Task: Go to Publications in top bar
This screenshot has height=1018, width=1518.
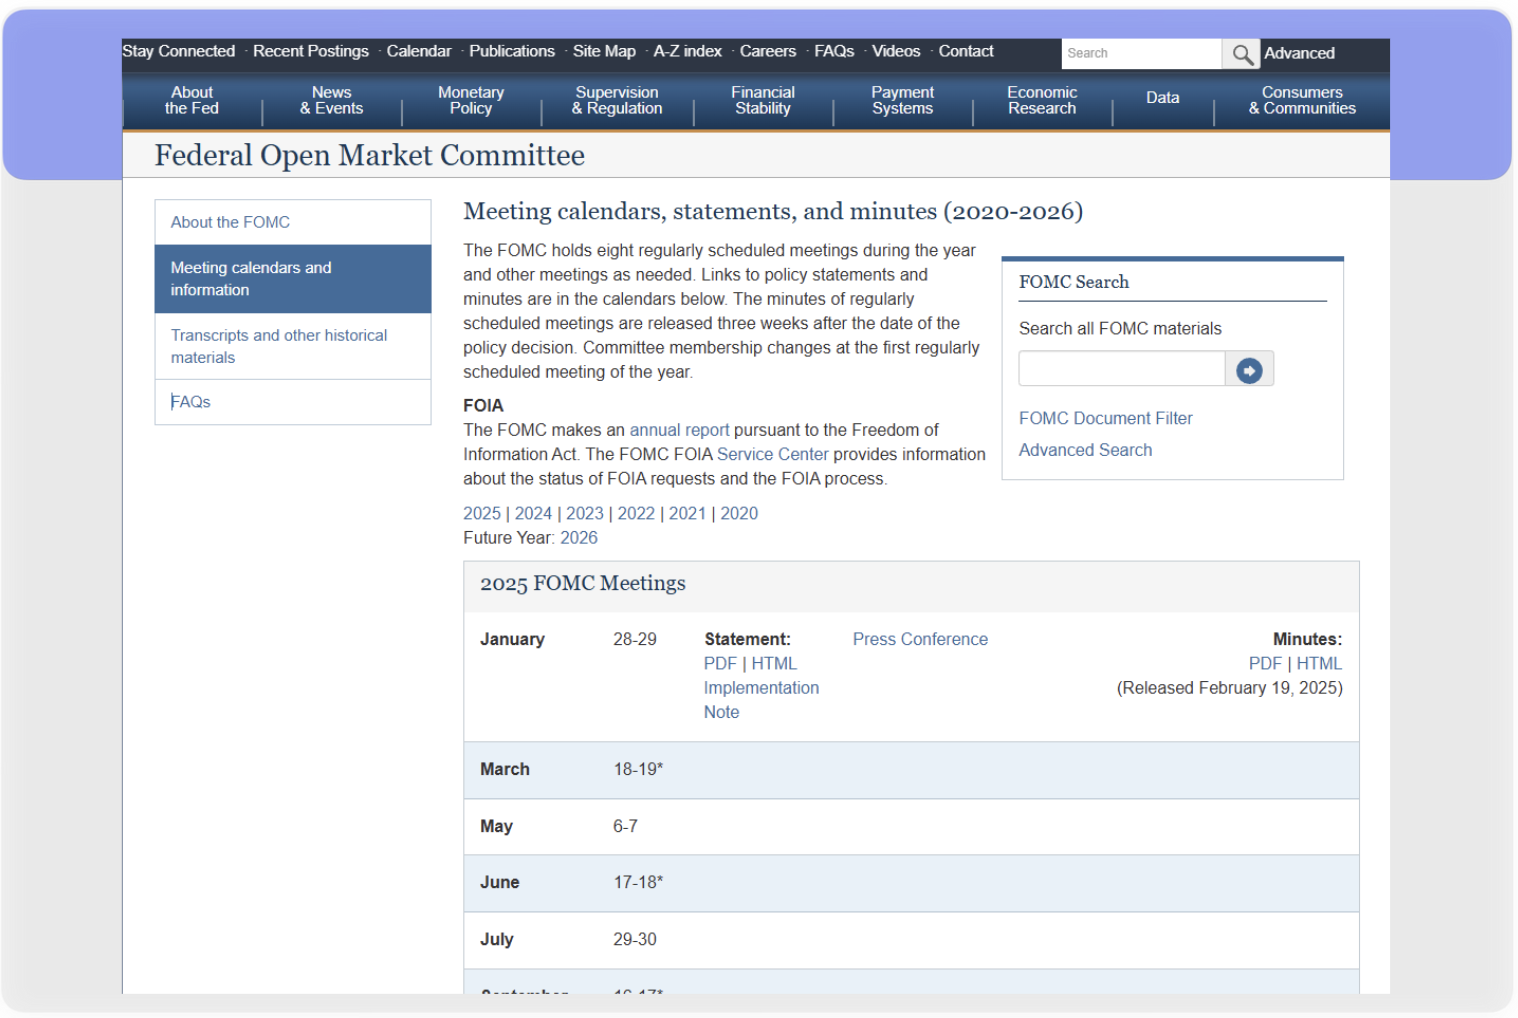Action: point(512,51)
